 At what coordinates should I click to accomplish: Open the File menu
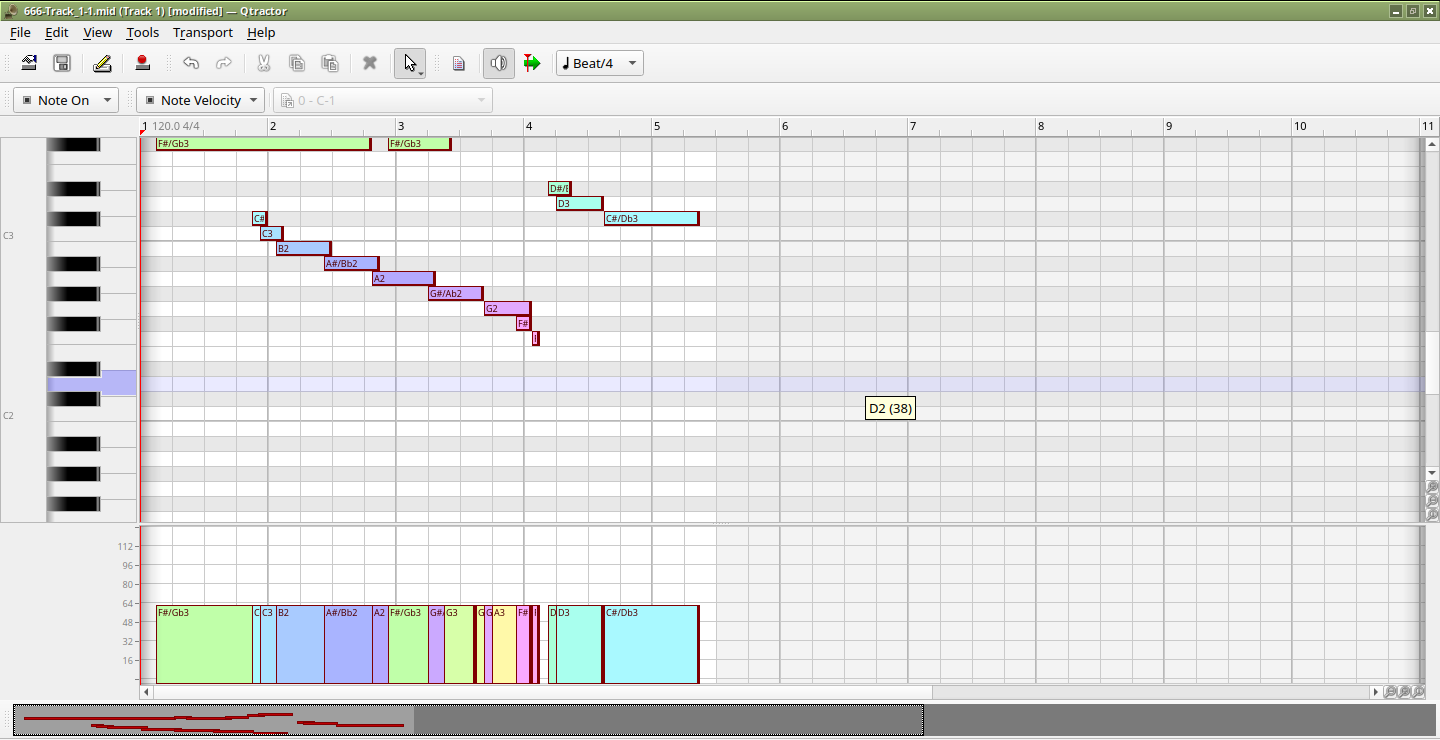pyautogui.click(x=20, y=32)
